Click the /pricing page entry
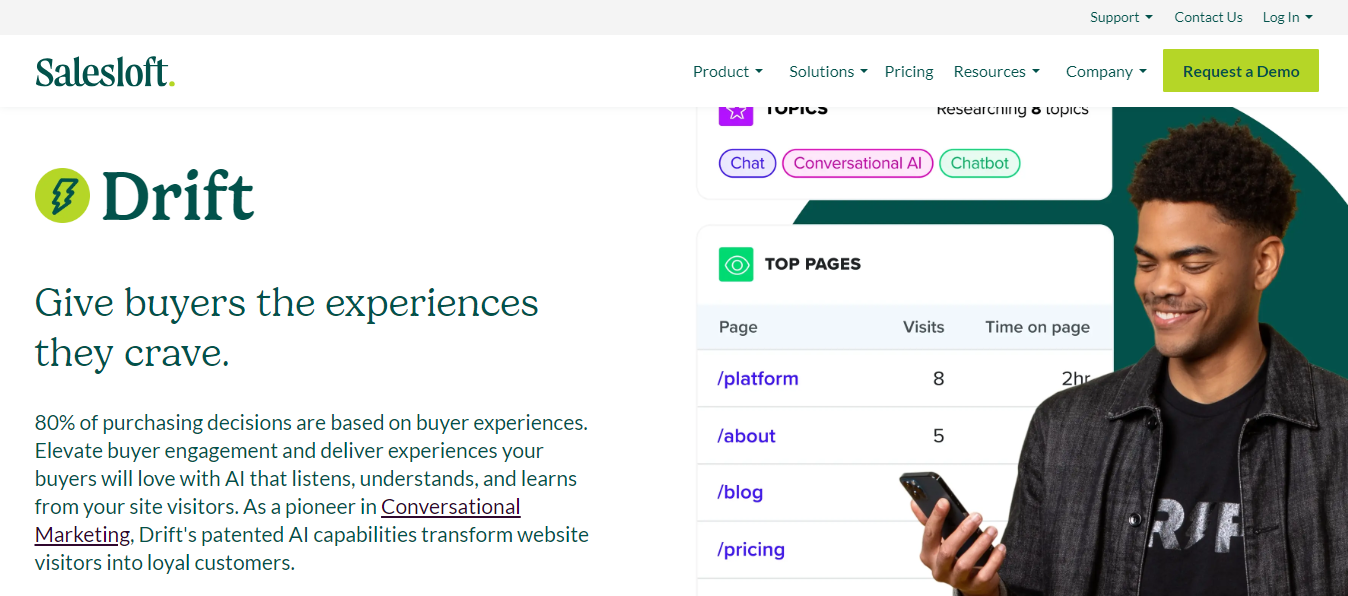The height and width of the screenshot is (596, 1348). tap(751, 550)
